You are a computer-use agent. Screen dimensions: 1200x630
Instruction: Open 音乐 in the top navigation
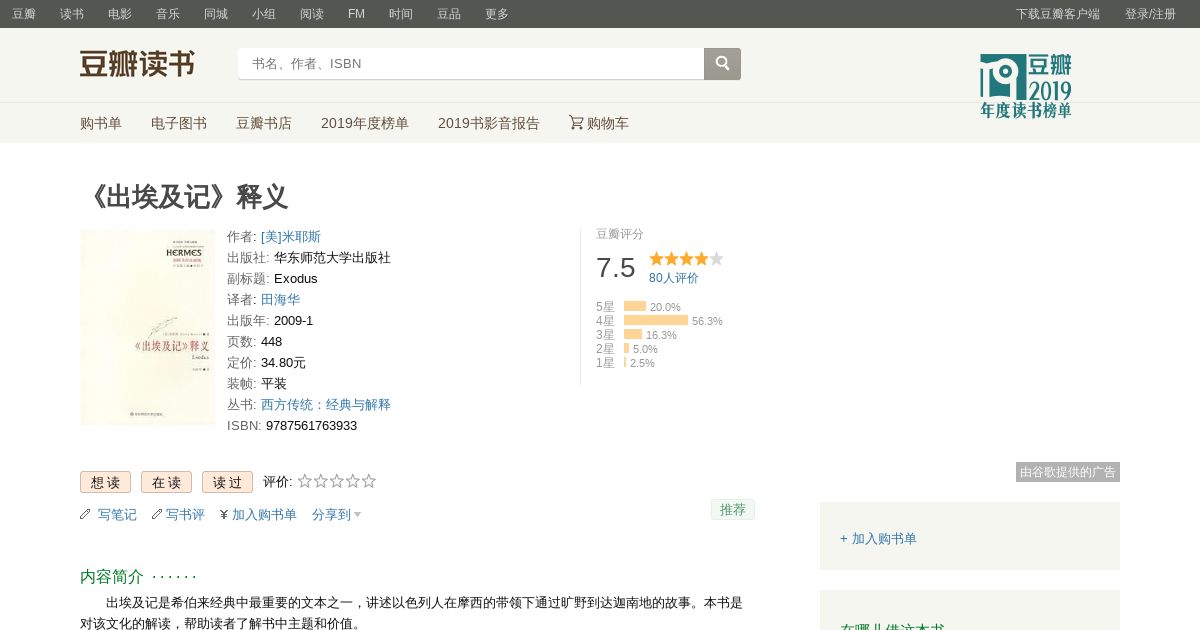click(168, 14)
